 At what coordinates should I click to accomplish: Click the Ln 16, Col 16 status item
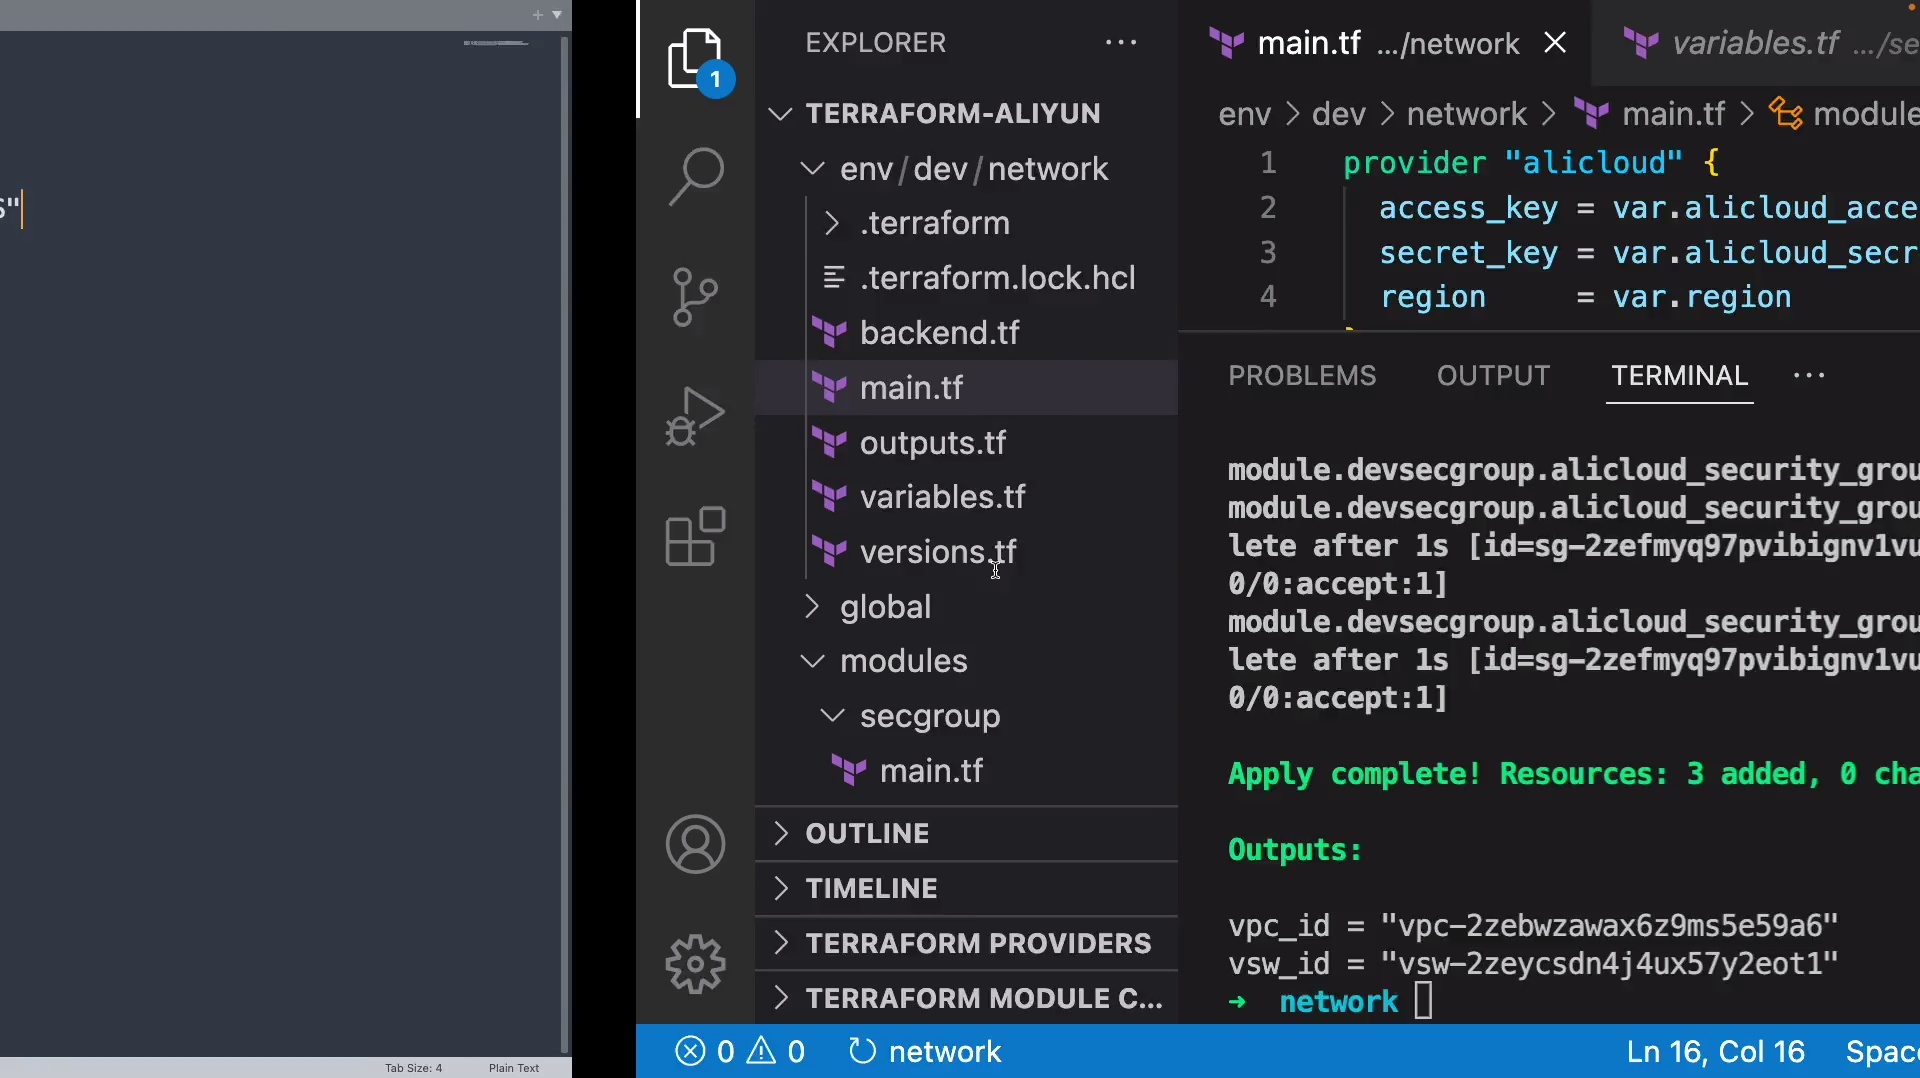pyautogui.click(x=1715, y=1052)
